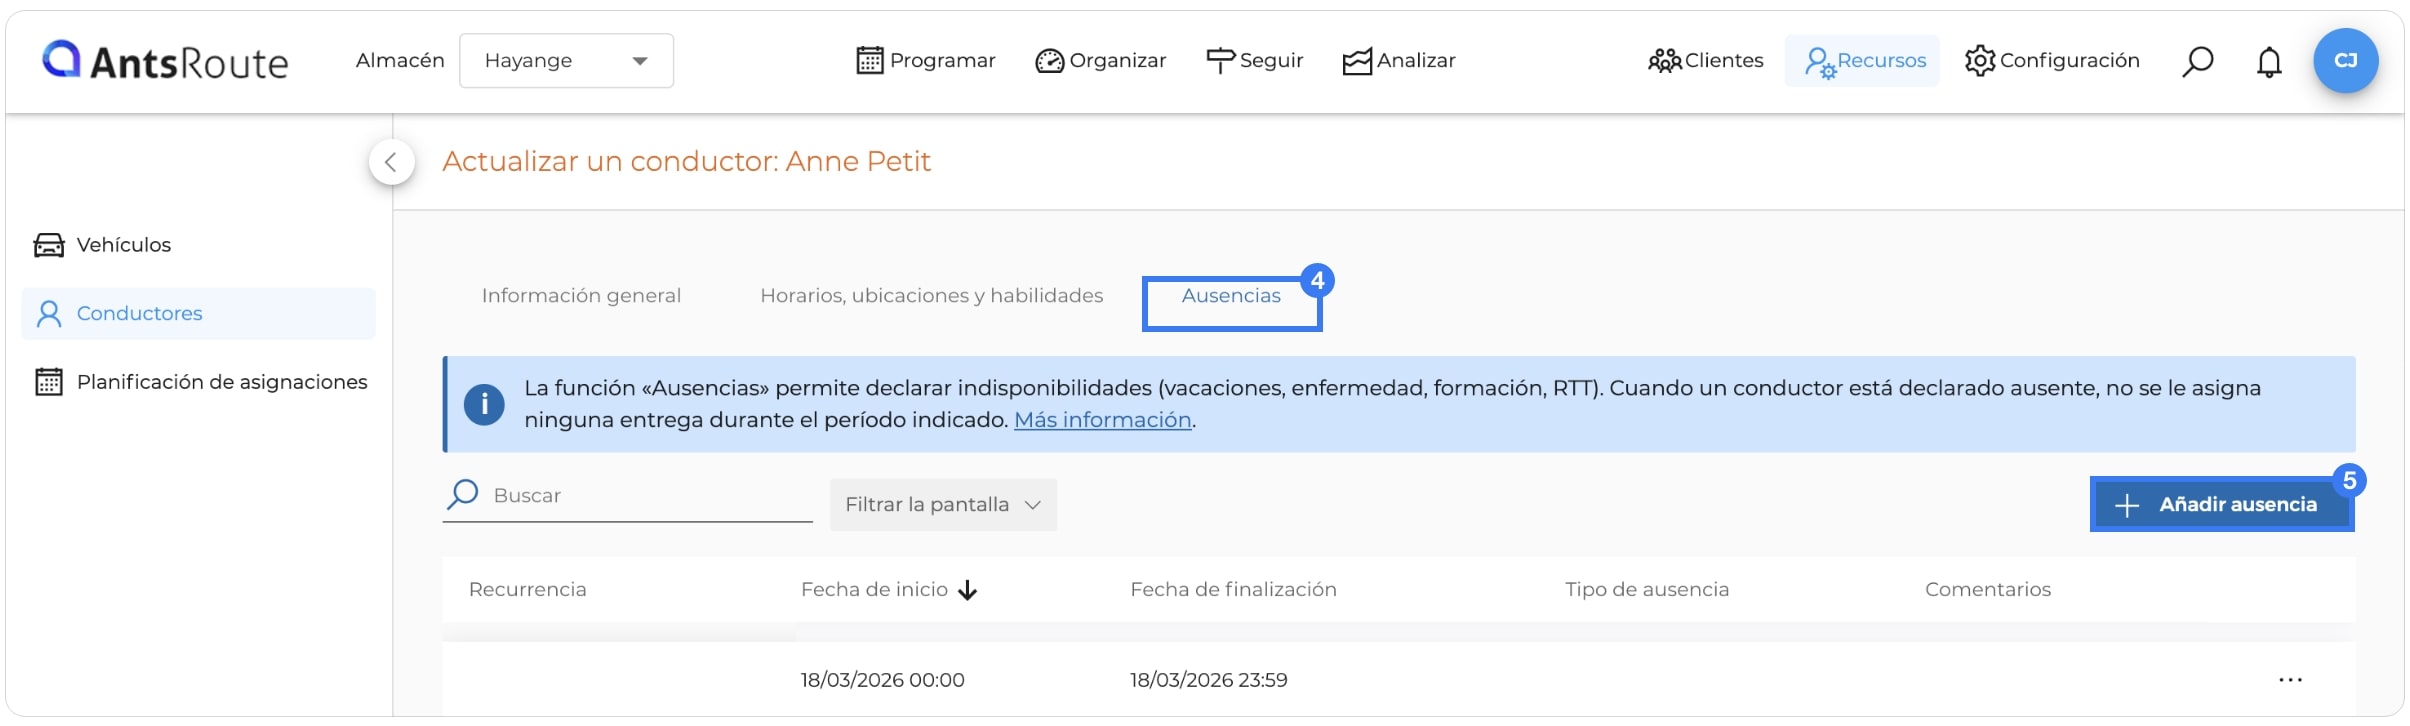Image resolution: width=2410 pixels, height=726 pixels.
Task: Sort by Tipo de ausencia column
Action: tap(1647, 590)
